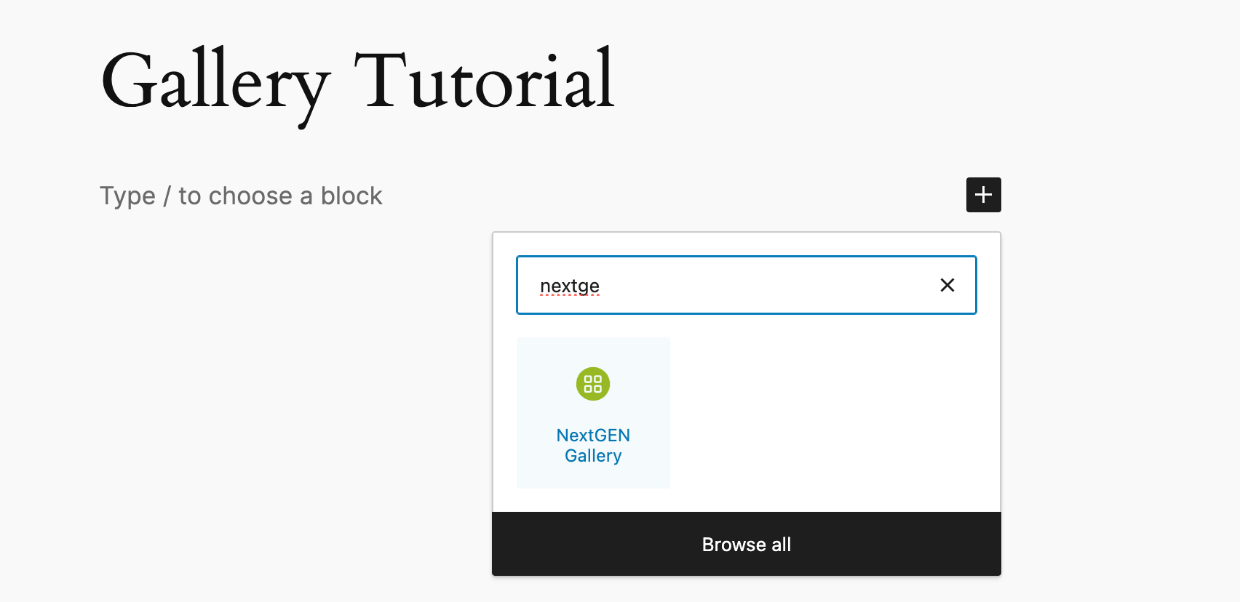Clear the block search with the X

click(x=947, y=285)
